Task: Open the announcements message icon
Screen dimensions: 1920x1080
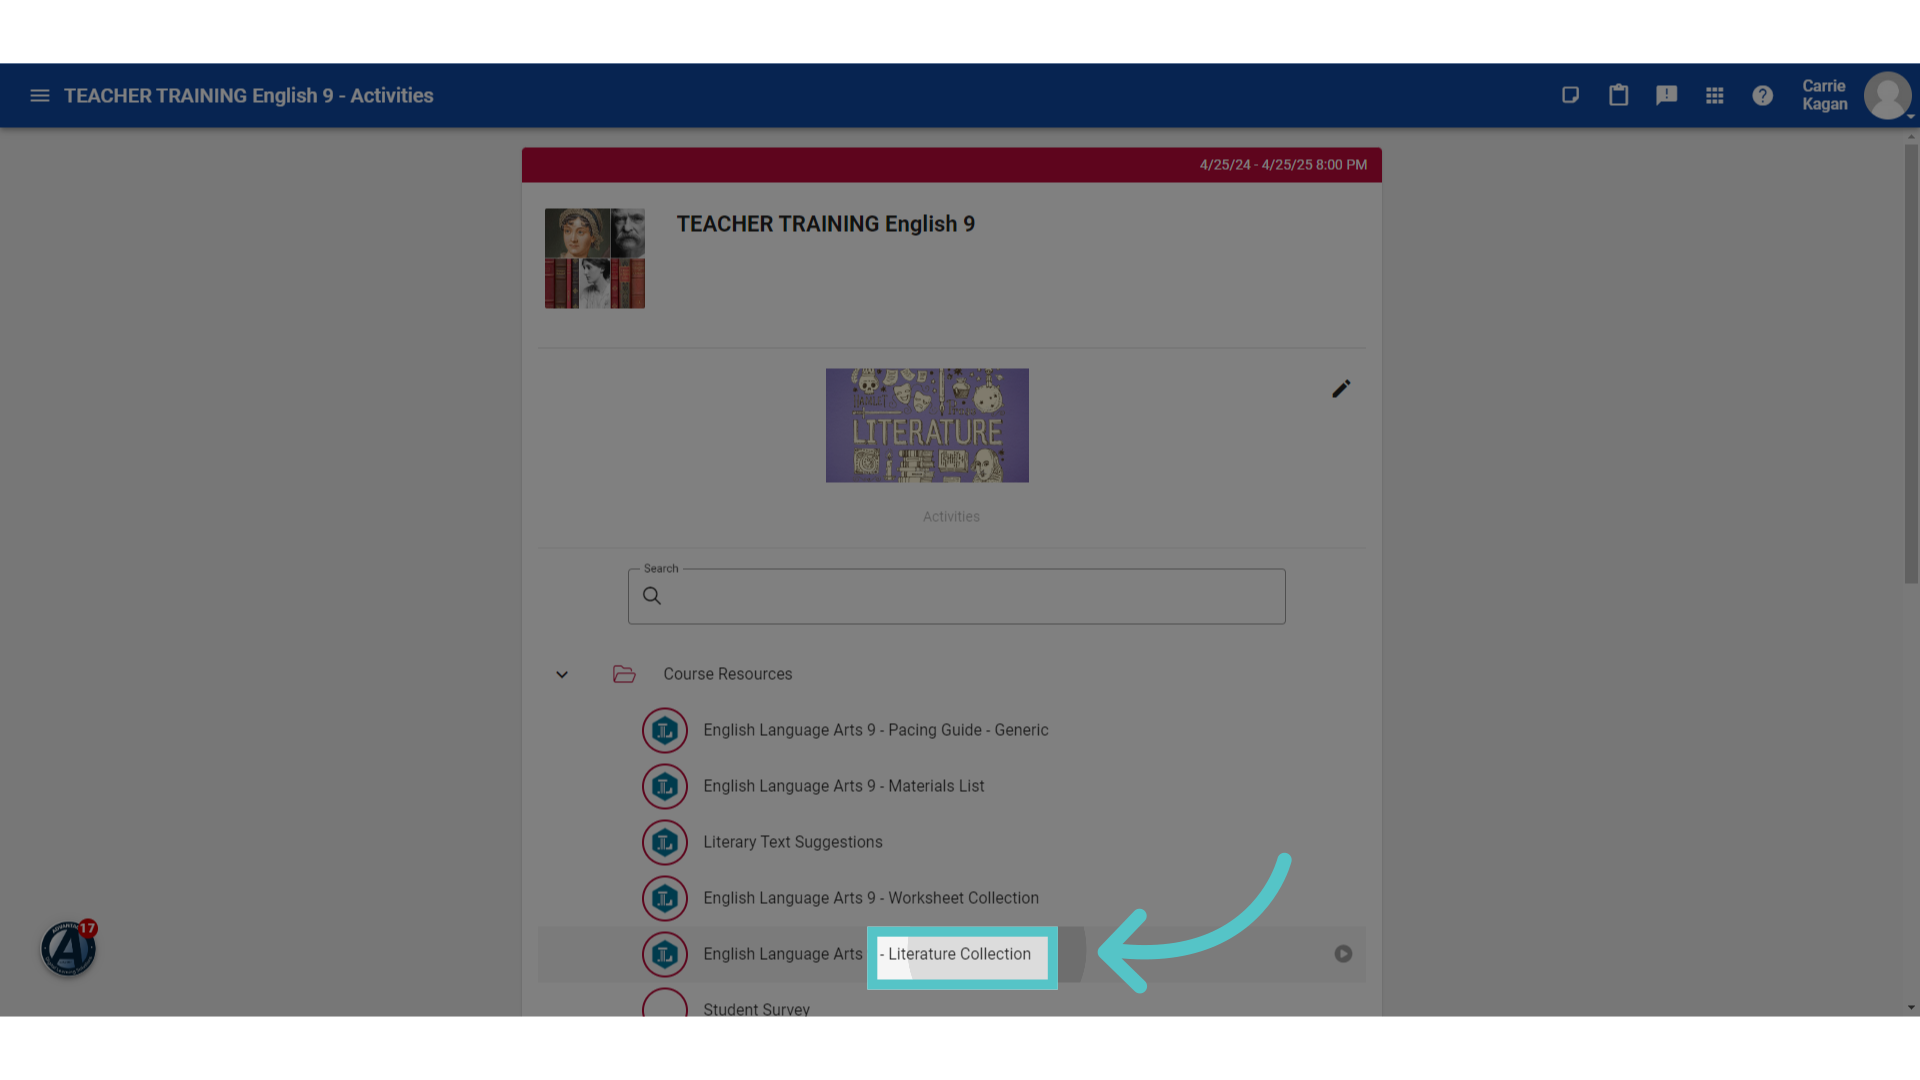Action: click(x=1666, y=96)
